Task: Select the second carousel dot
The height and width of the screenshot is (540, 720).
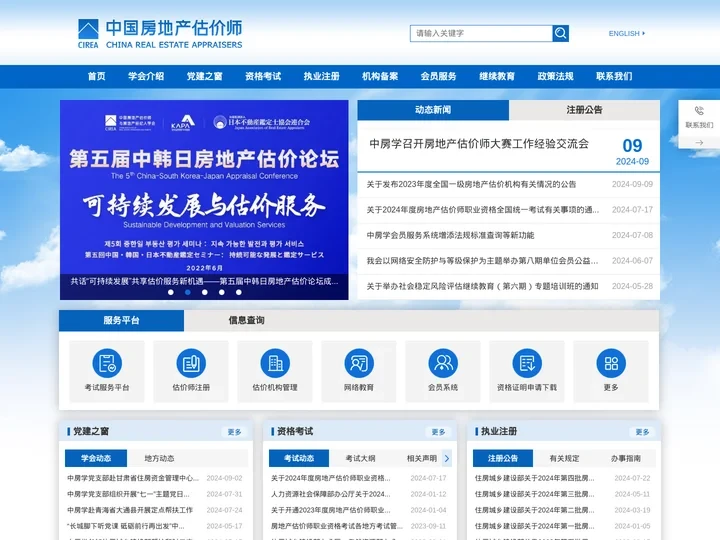Action: (188, 292)
